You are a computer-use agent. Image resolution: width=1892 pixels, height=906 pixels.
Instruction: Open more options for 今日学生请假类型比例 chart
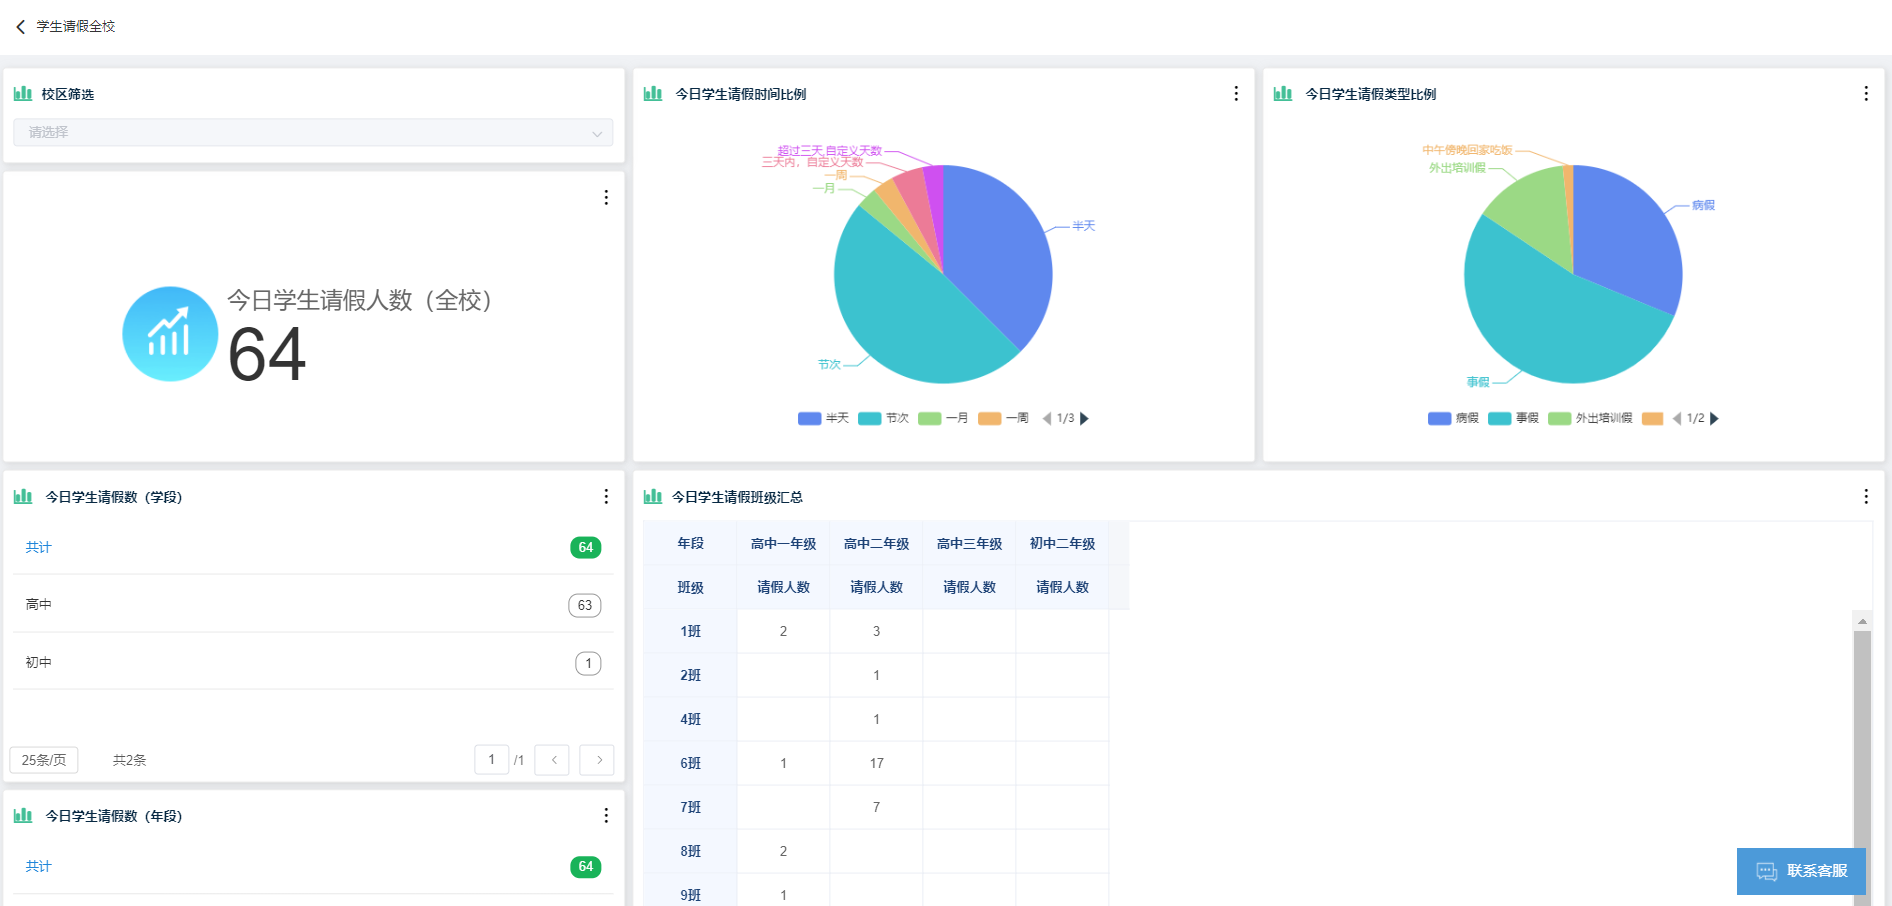[1865, 93]
